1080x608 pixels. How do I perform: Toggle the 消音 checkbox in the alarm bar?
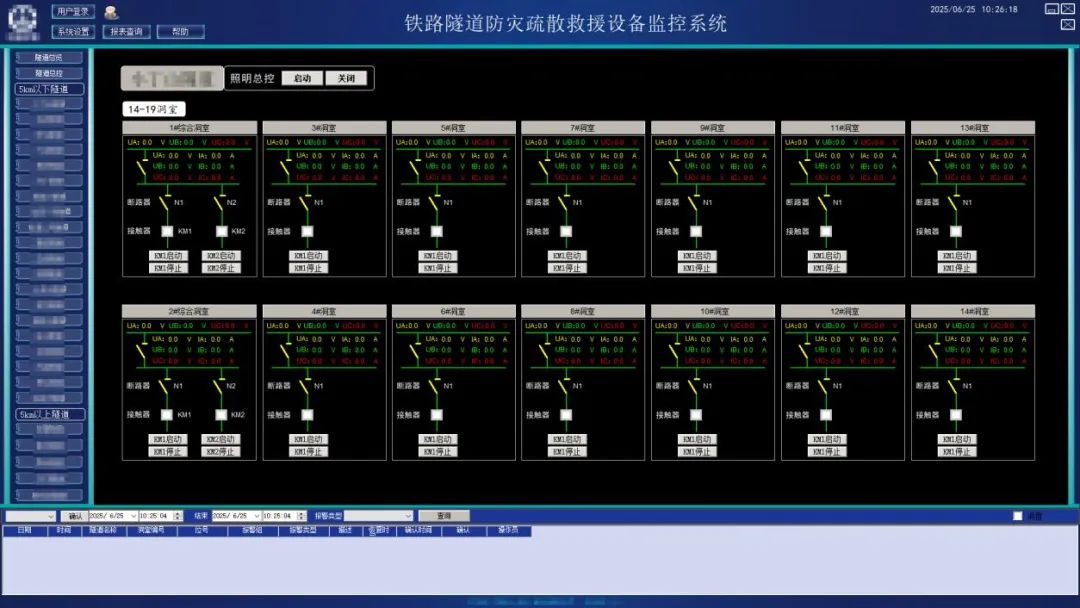click(1018, 516)
